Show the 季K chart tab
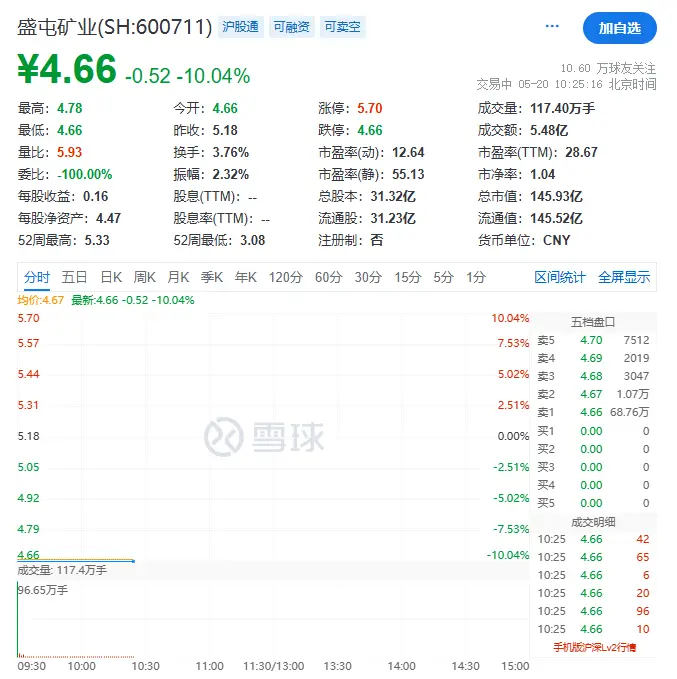677x679 pixels. coord(212,277)
